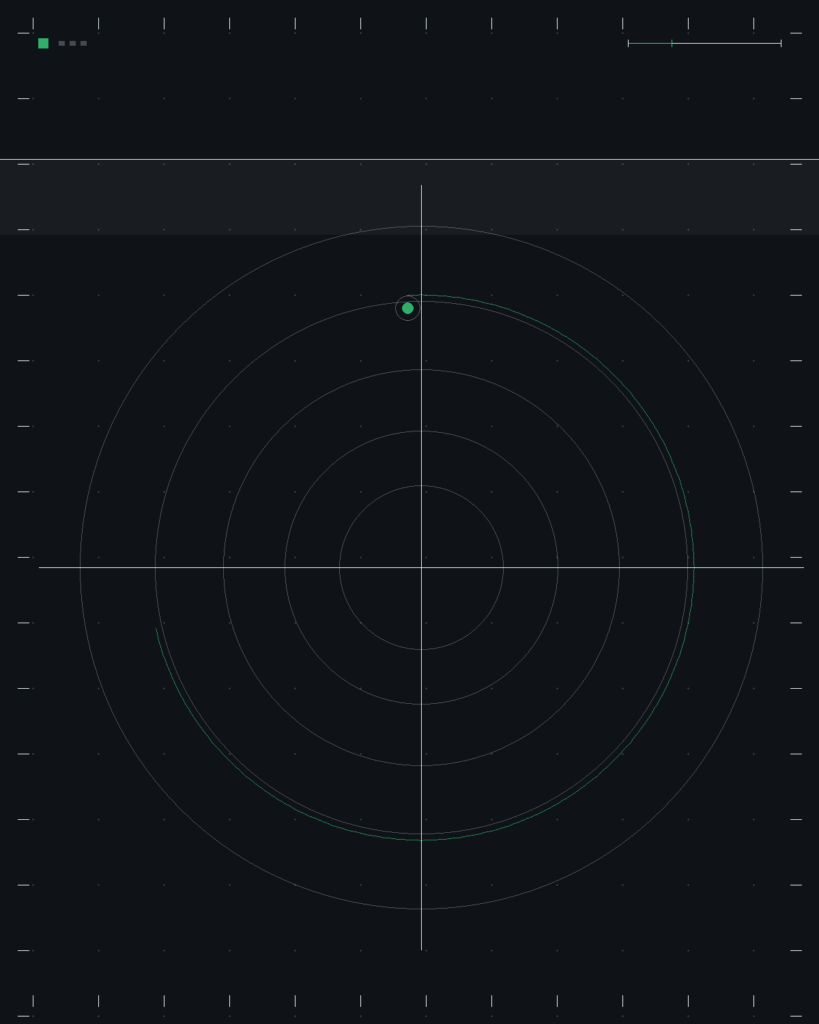Click the top end of the vertical axis line
The image size is (819, 1024).
coord(421,186)
